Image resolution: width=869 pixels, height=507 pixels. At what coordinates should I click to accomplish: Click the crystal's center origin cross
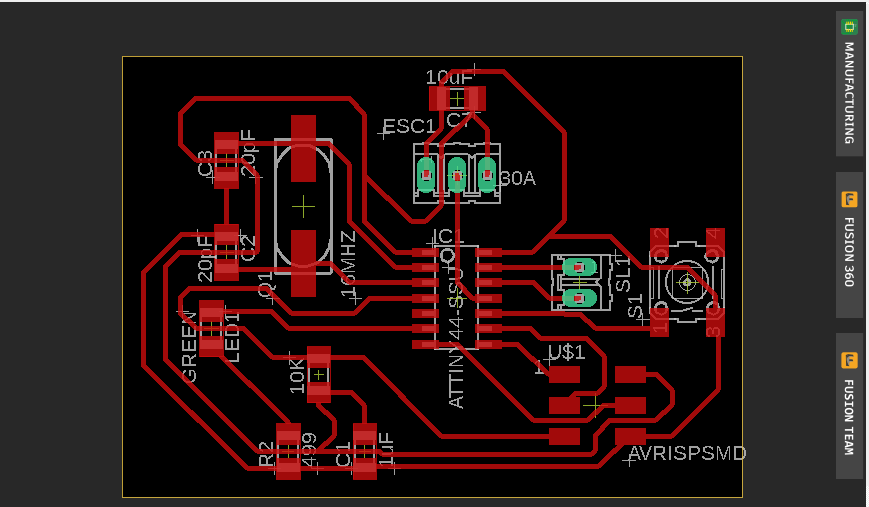coord(303,207)
